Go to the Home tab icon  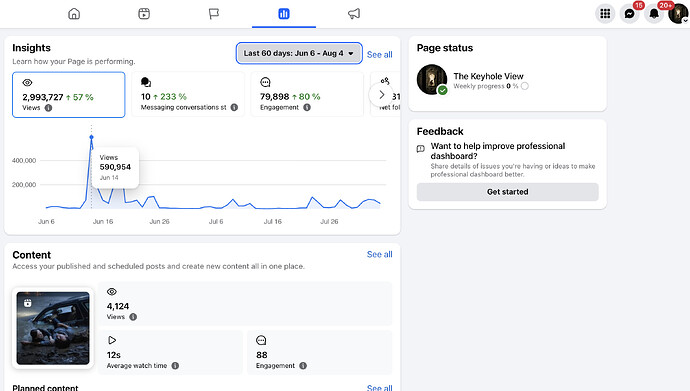74,14
